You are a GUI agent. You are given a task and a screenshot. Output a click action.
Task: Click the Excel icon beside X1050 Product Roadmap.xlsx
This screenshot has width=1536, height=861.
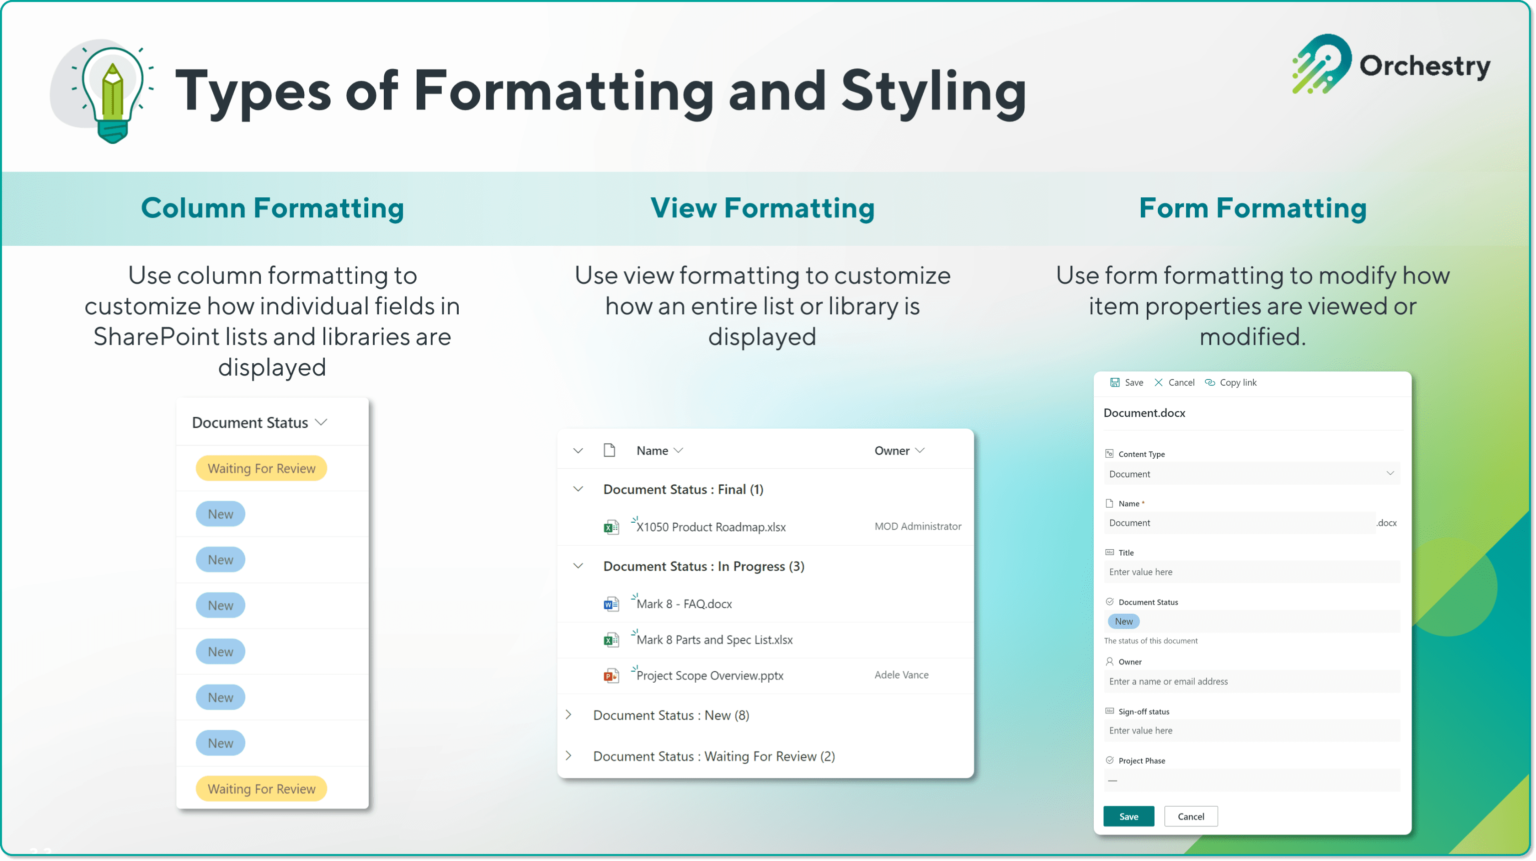tap(611, 526)
